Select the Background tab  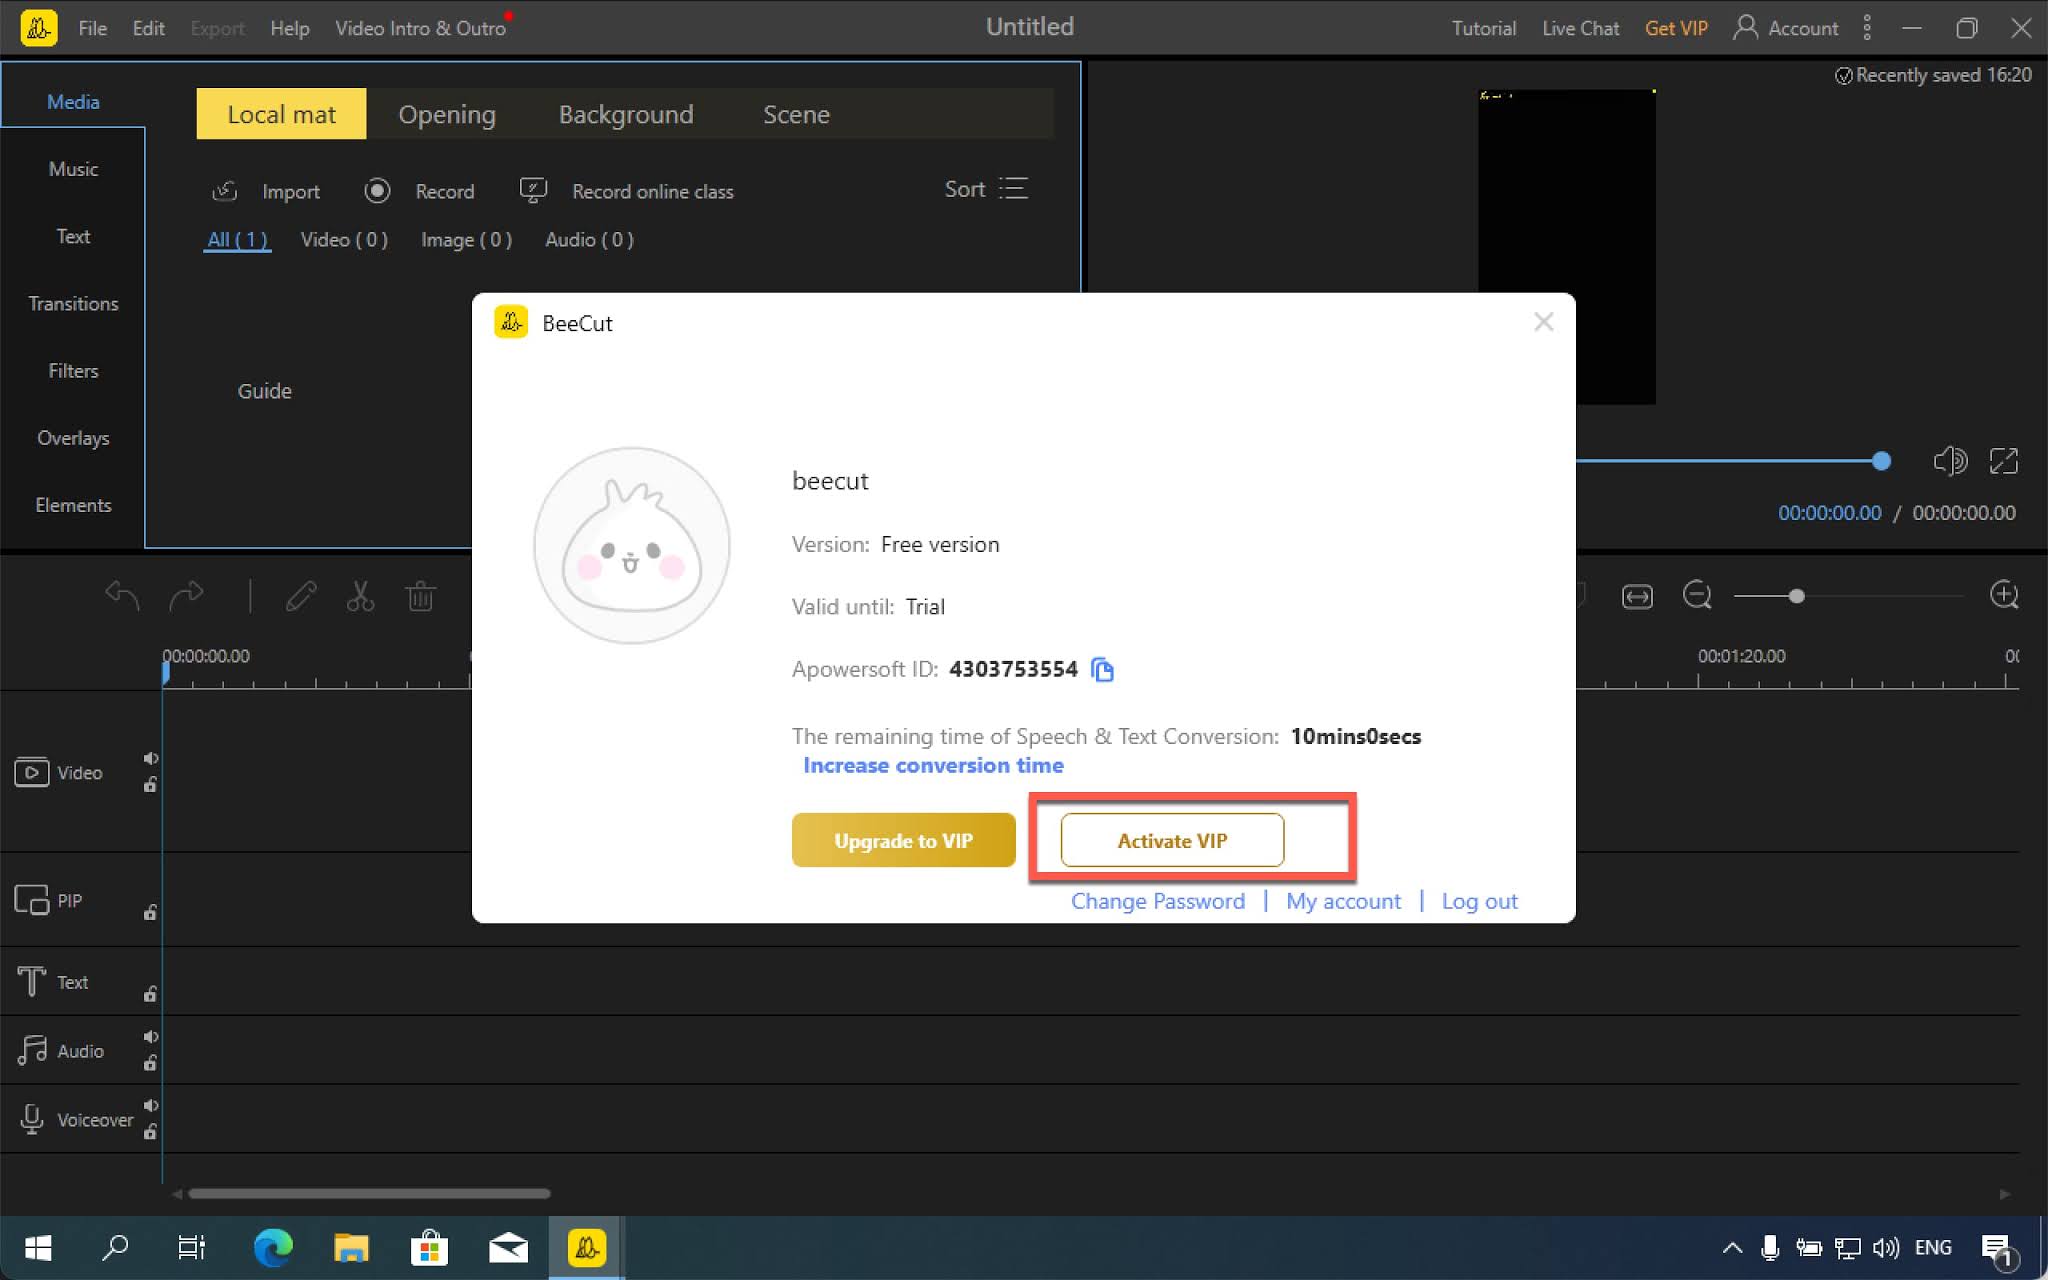click(626, 114)
